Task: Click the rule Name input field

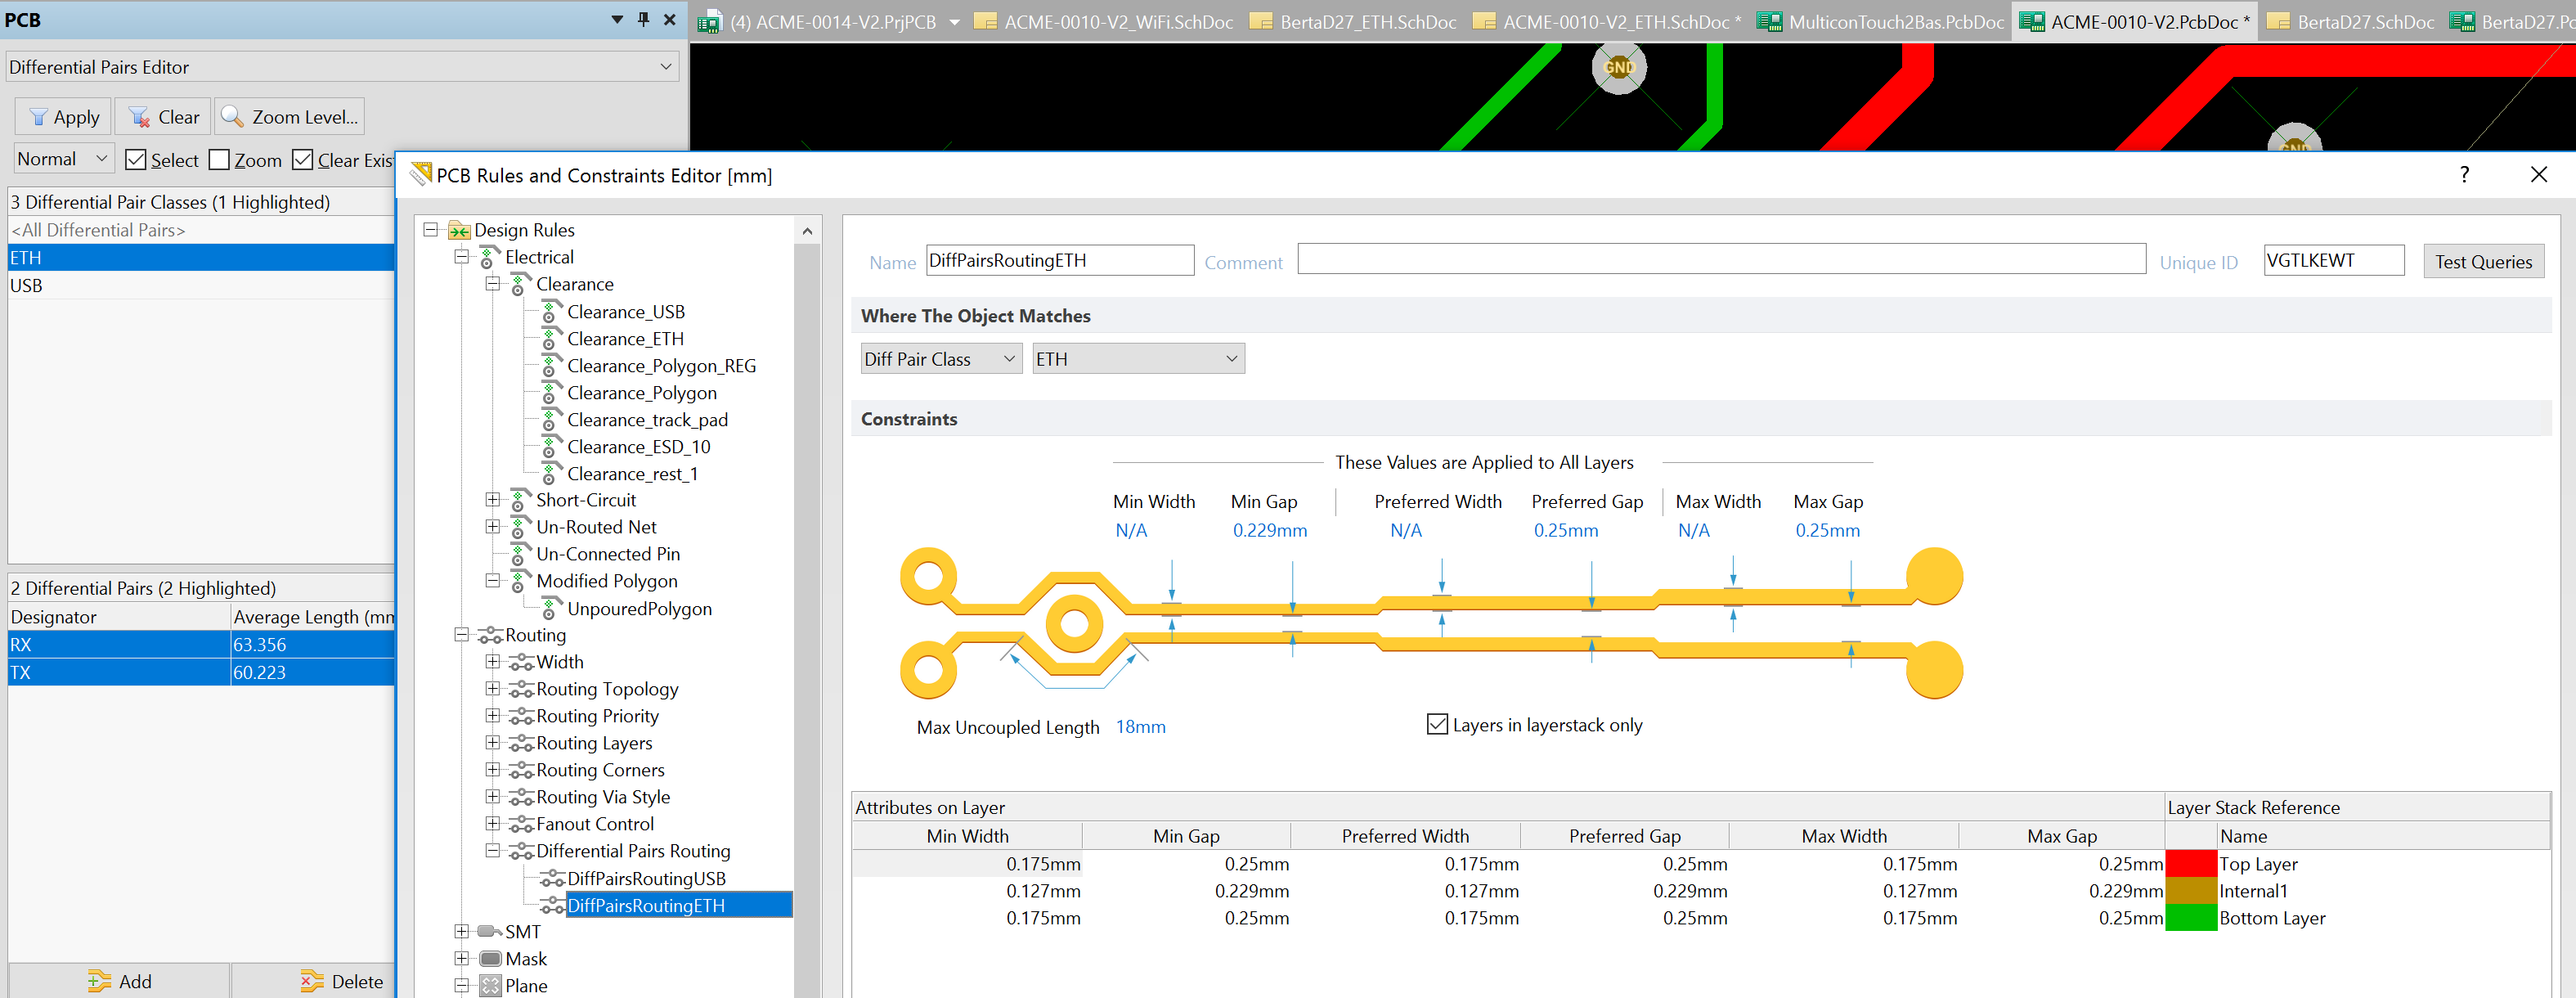Action: click(1059, 260)
